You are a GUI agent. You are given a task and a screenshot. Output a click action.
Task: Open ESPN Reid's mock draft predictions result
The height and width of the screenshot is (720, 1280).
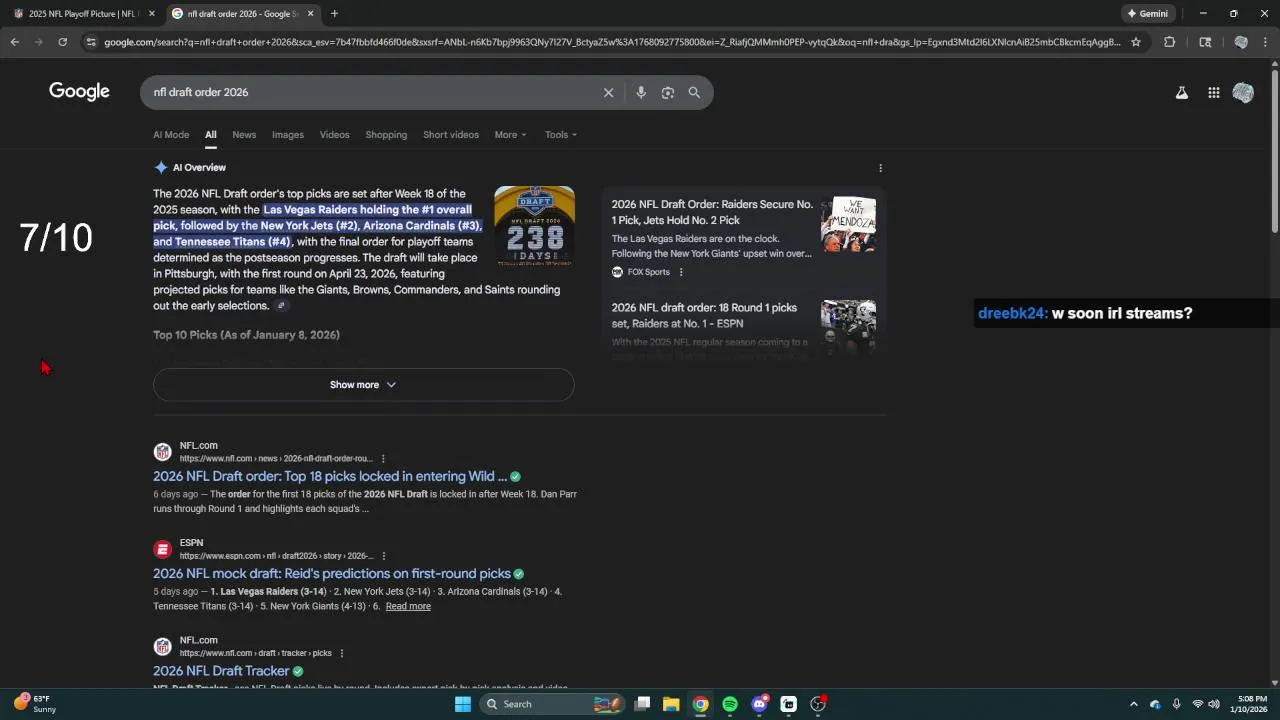[x=332, y=574]
